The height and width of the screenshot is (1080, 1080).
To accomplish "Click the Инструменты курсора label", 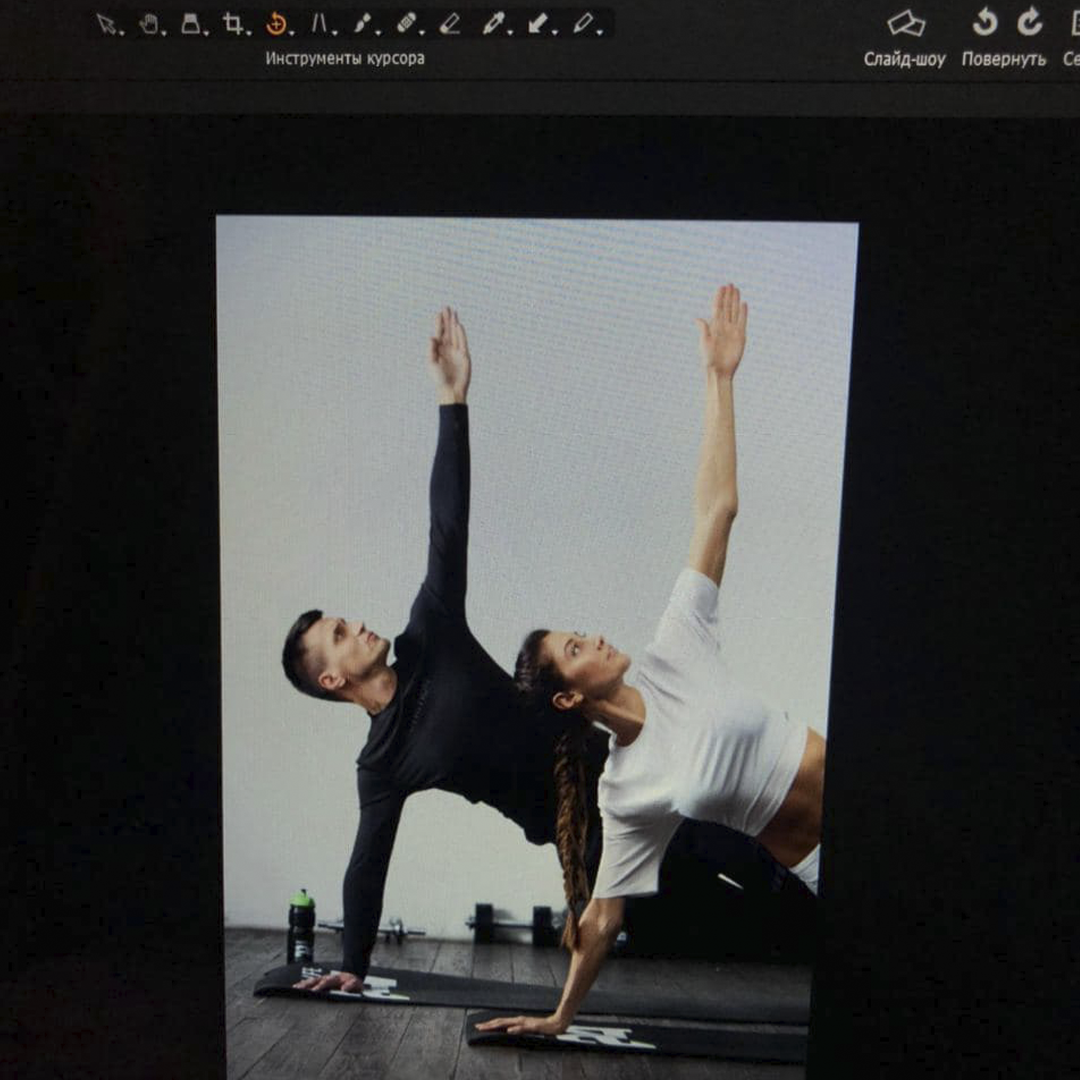I will click(x=345, y=59).
